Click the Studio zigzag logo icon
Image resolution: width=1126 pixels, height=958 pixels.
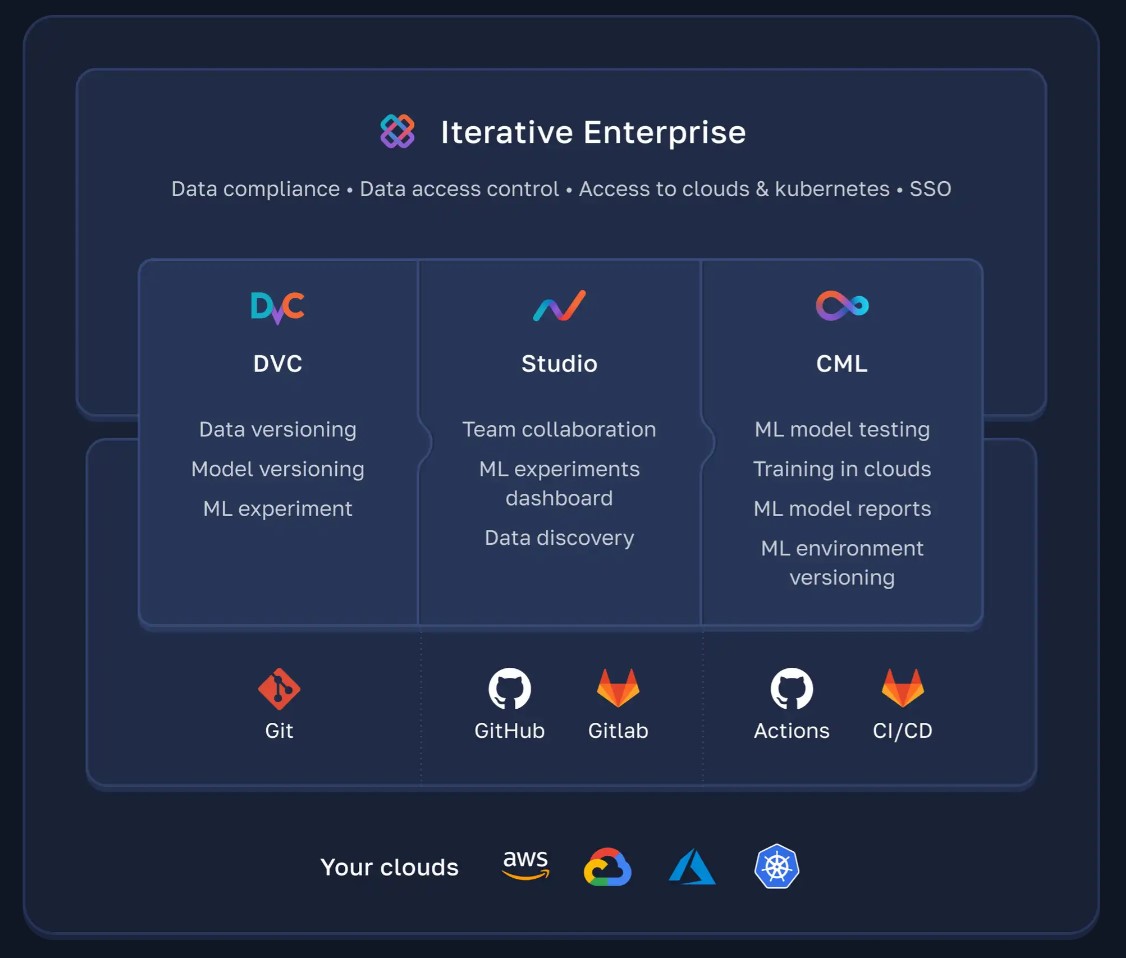[x=559, y=307]
